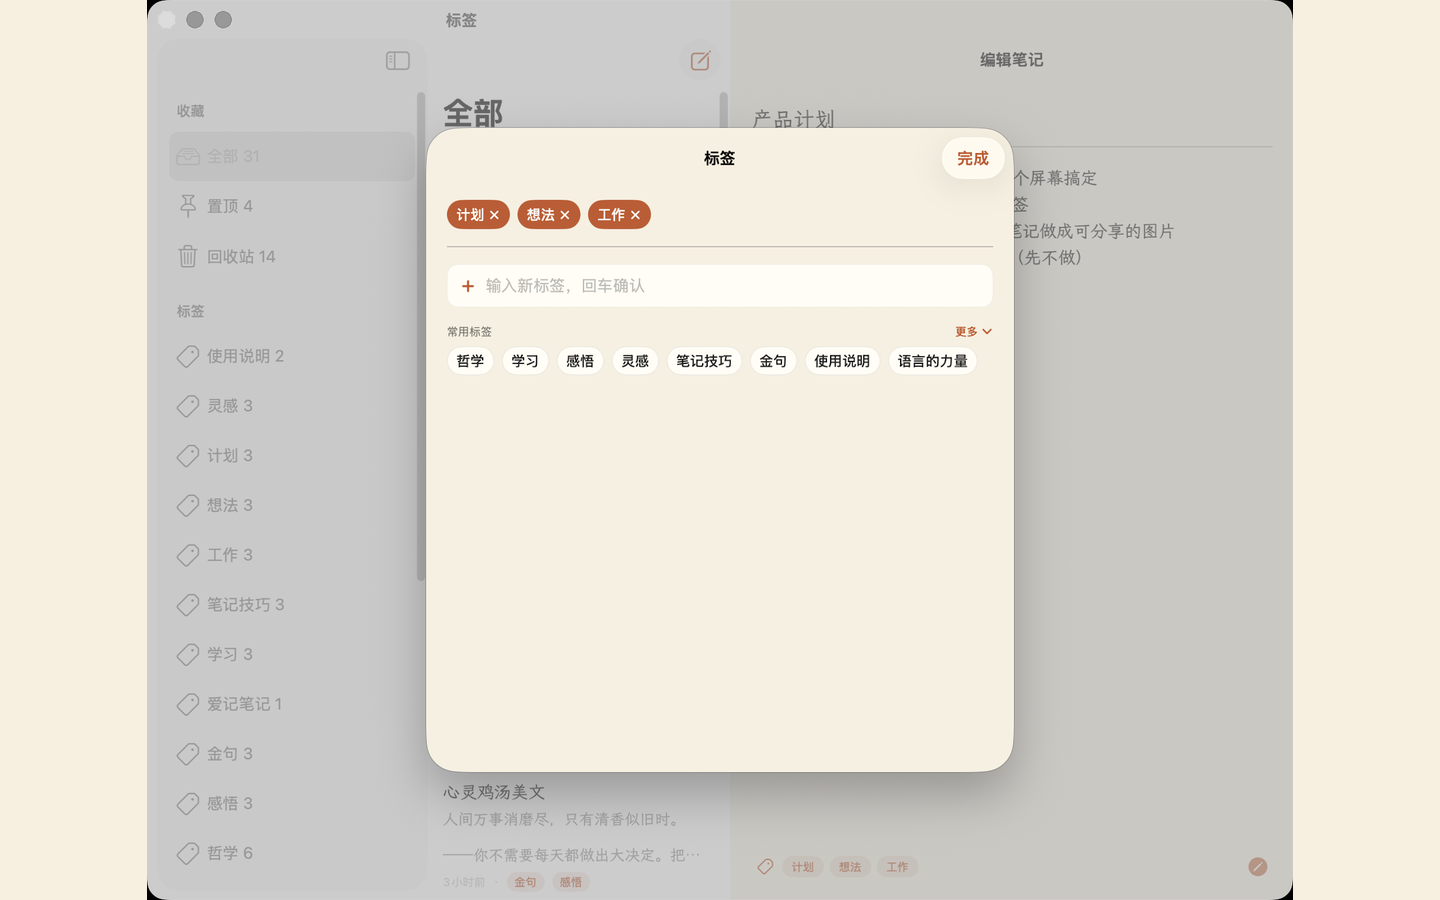
Task: Click the new note compose icon
Action: click(700, 61)
